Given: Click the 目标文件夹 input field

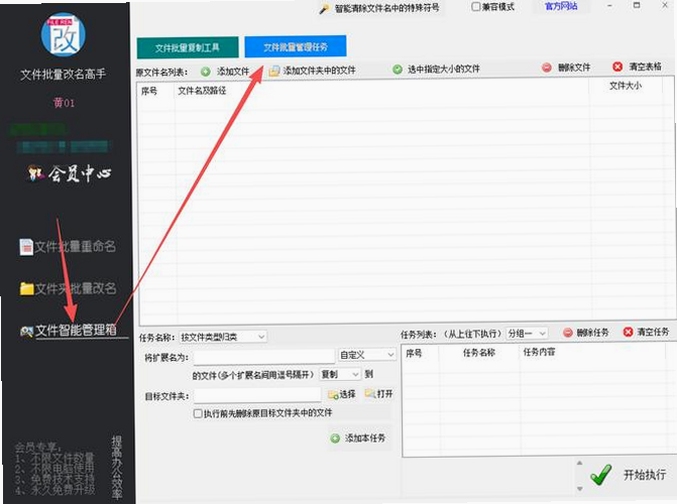Looking at the screenshot, I should click(257, 395).
